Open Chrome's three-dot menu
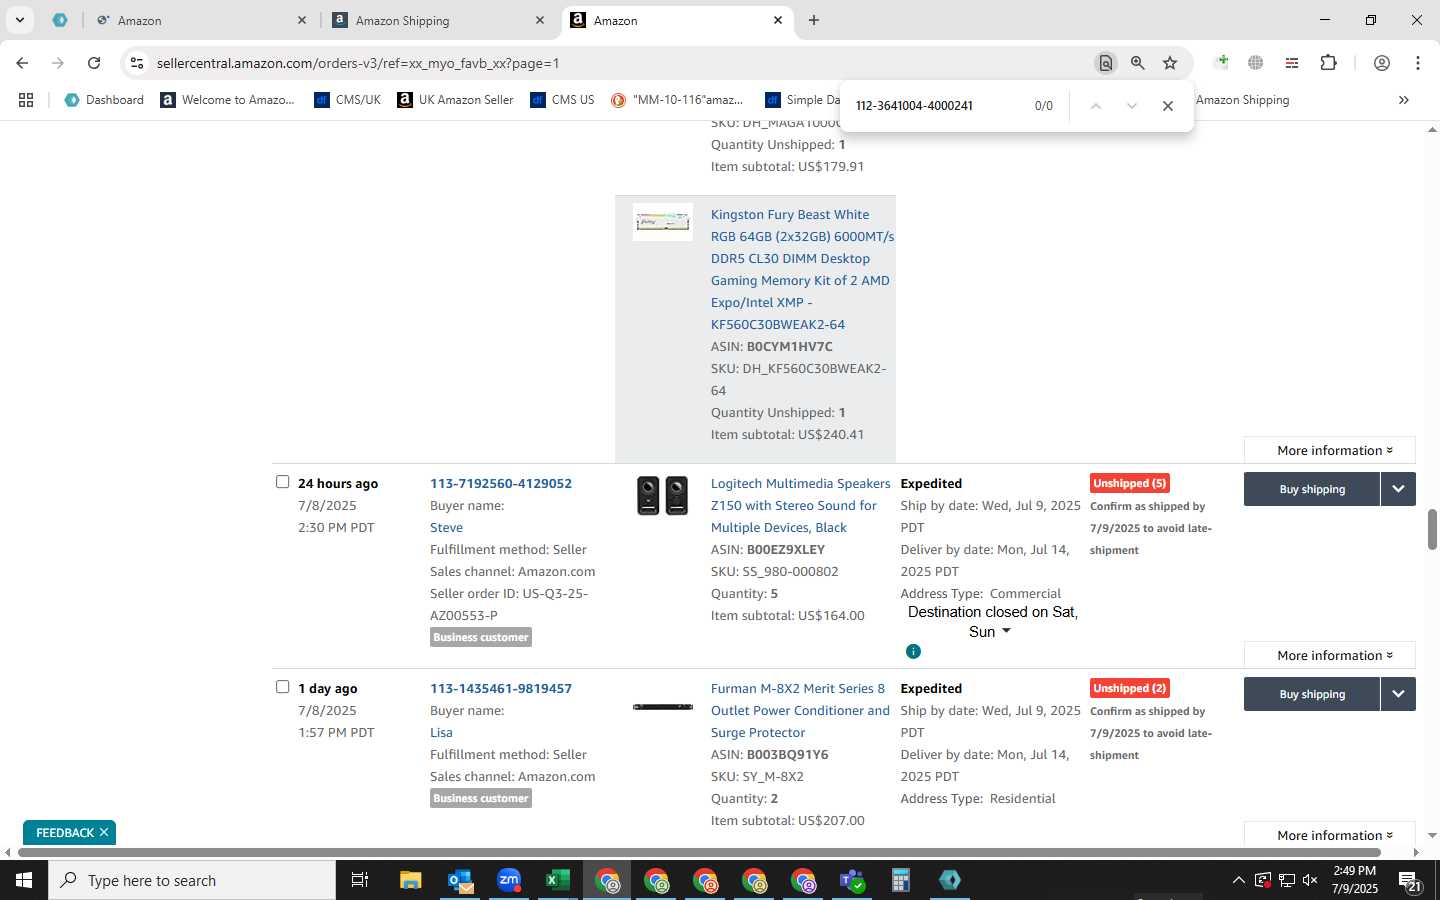The image size is (1440, 900). [x=1417, y=63]
